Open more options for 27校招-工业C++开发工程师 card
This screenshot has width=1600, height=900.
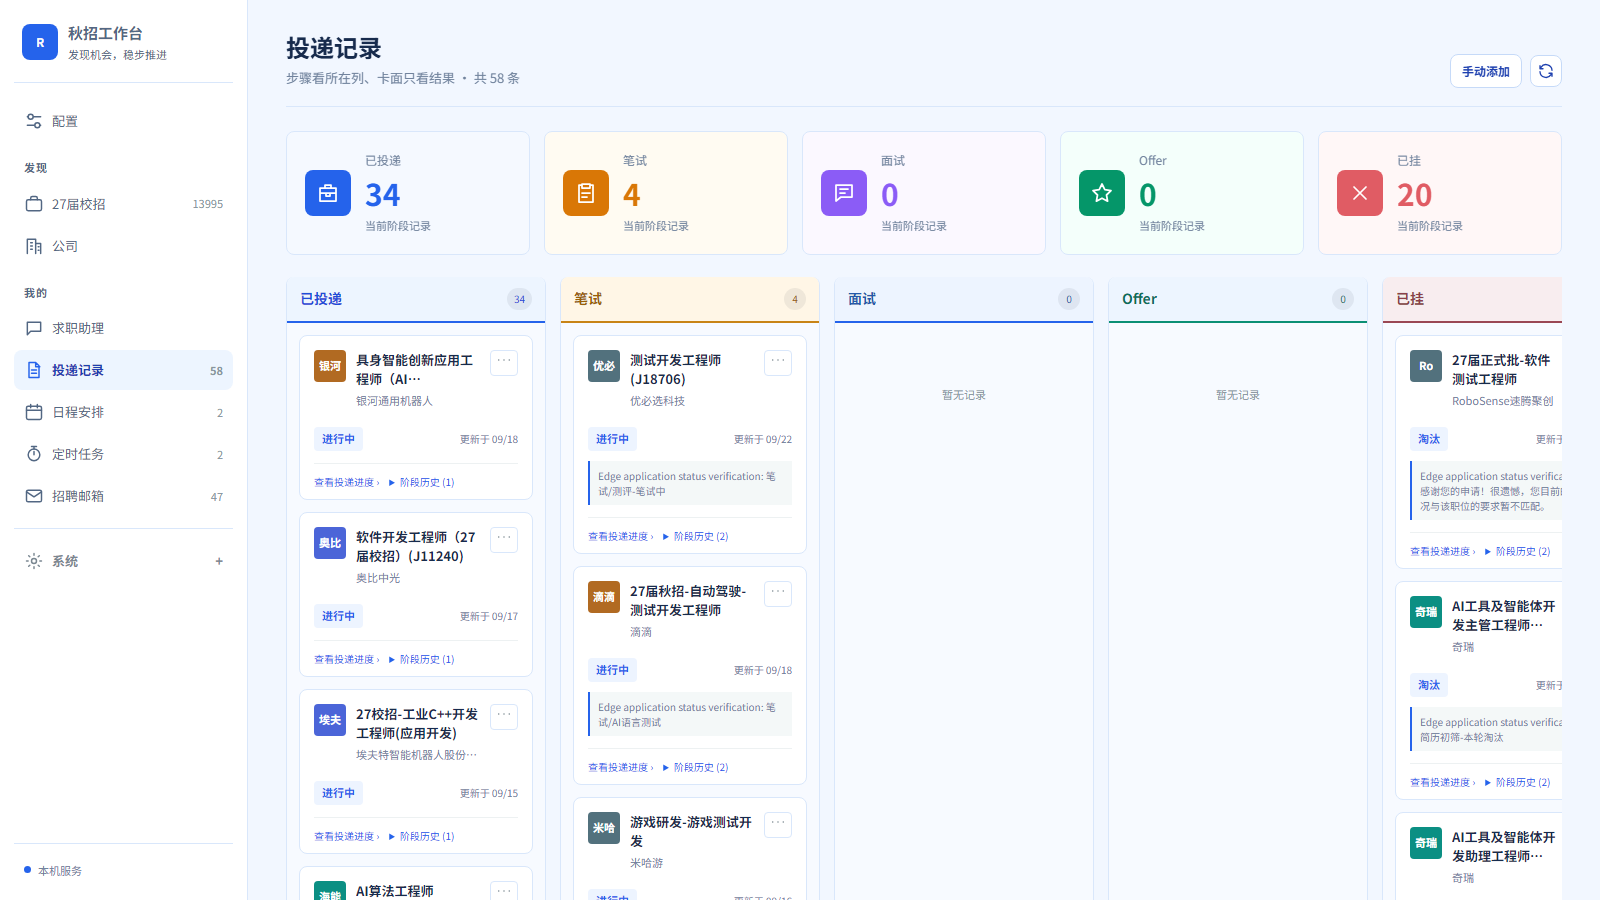(x=504, y=716)
